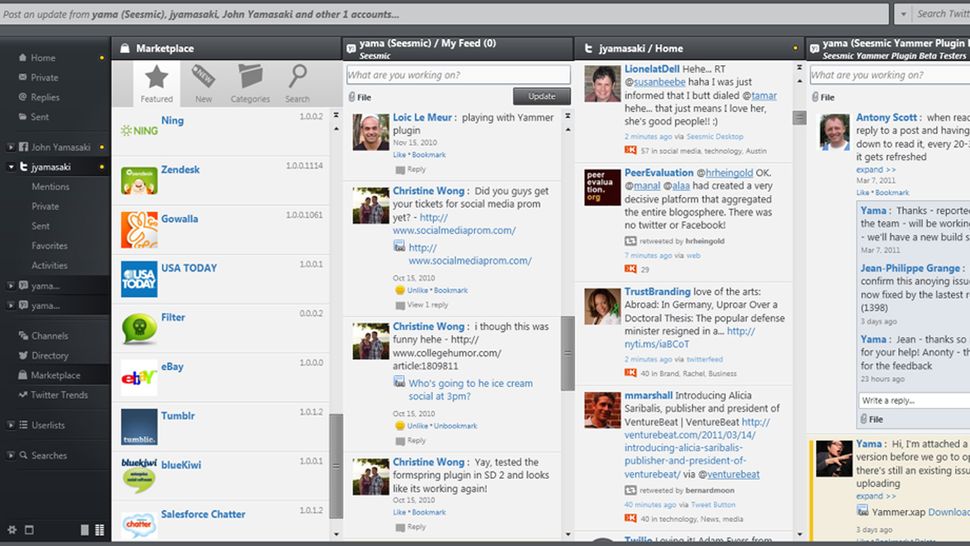Viewport: 970px width, 546px height.
Task: Open LionelatDell's profile link
Action: point(651,69)
